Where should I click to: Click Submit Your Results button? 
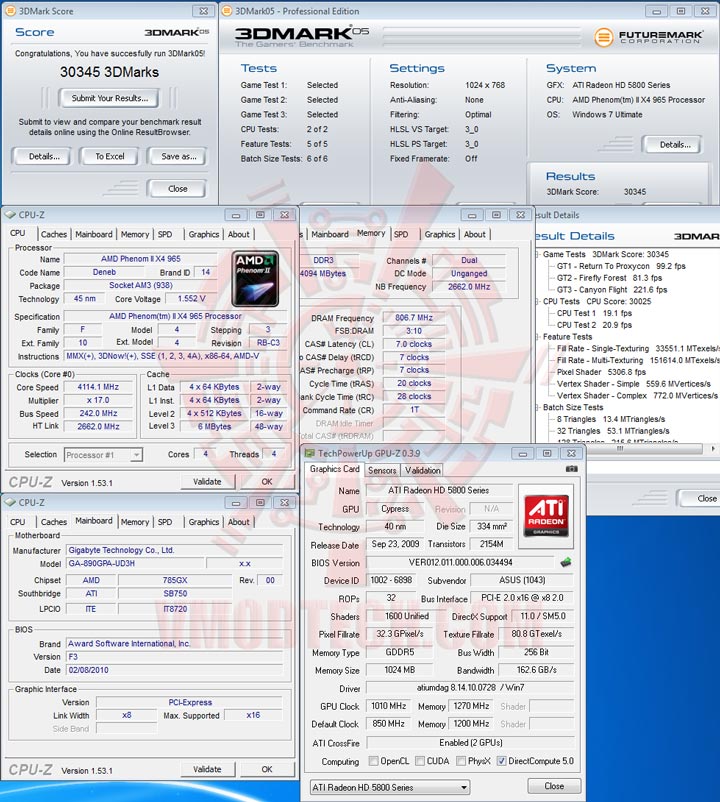109,98
